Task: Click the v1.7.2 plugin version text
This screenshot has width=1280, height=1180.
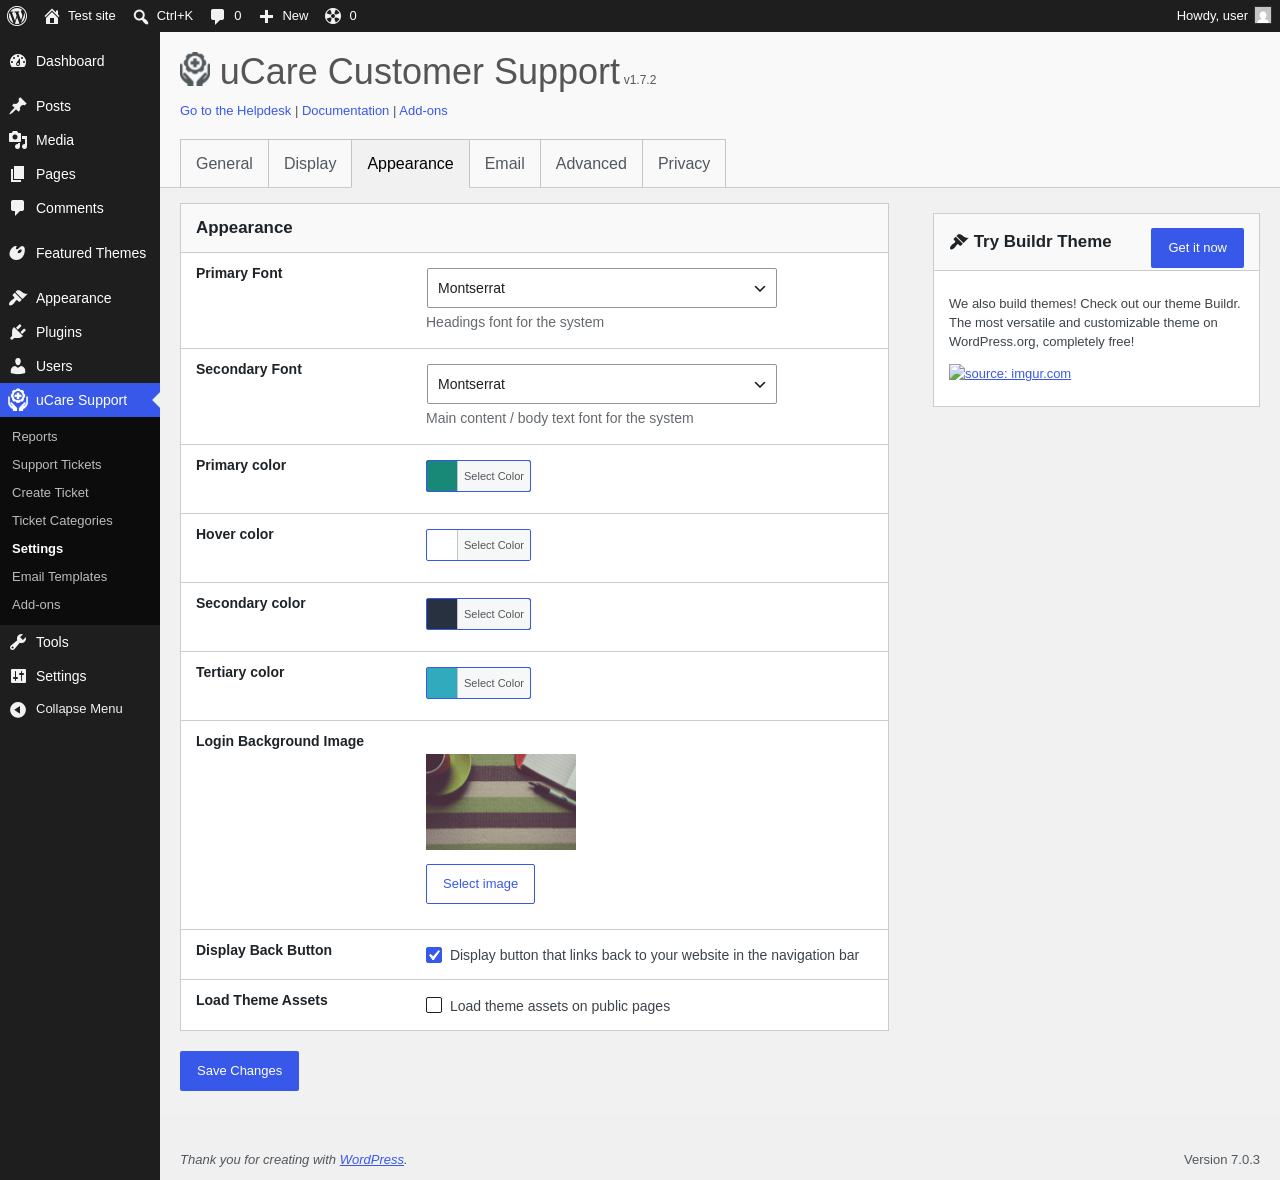Action: (640, 80)
